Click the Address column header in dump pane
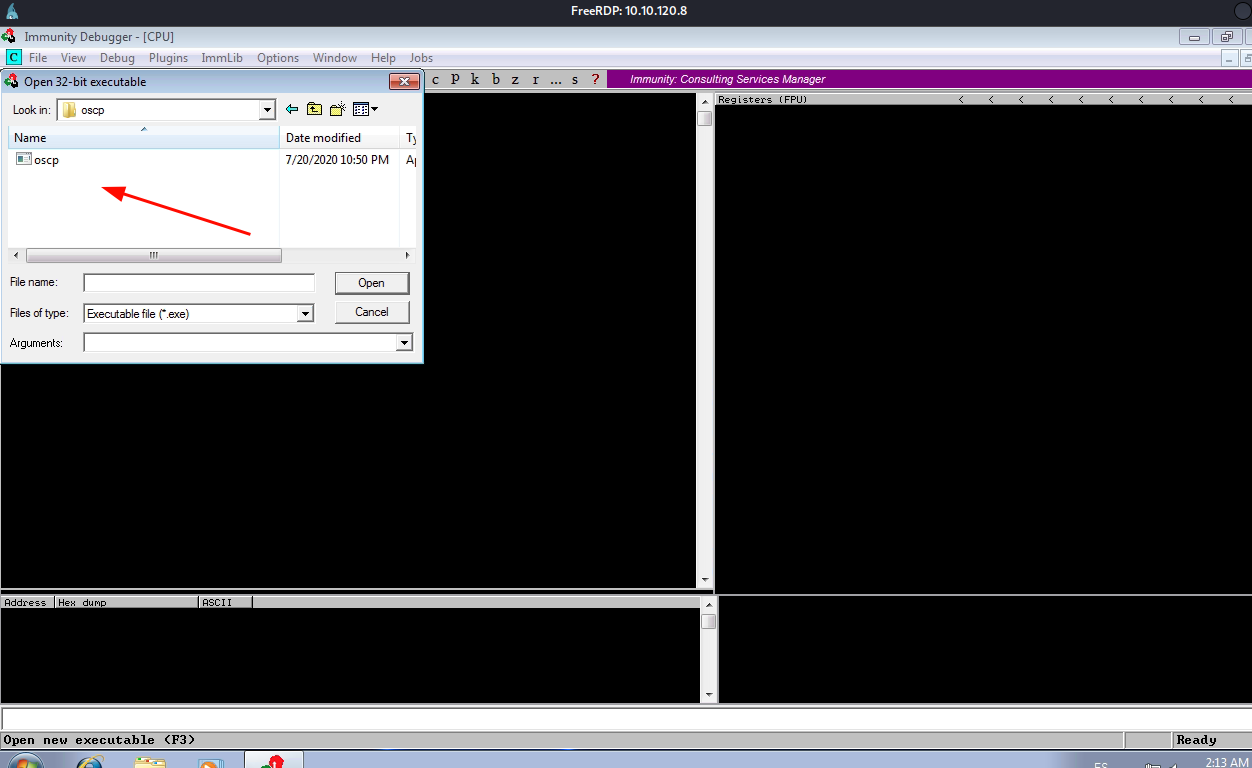 (x=27, y=603)
